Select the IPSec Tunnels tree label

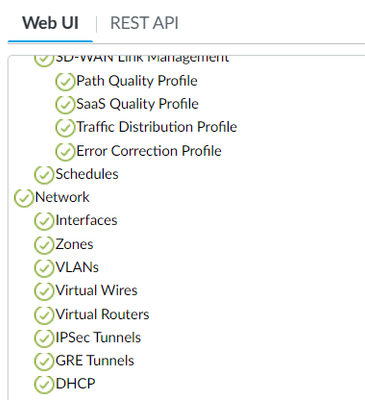[98, 337]
